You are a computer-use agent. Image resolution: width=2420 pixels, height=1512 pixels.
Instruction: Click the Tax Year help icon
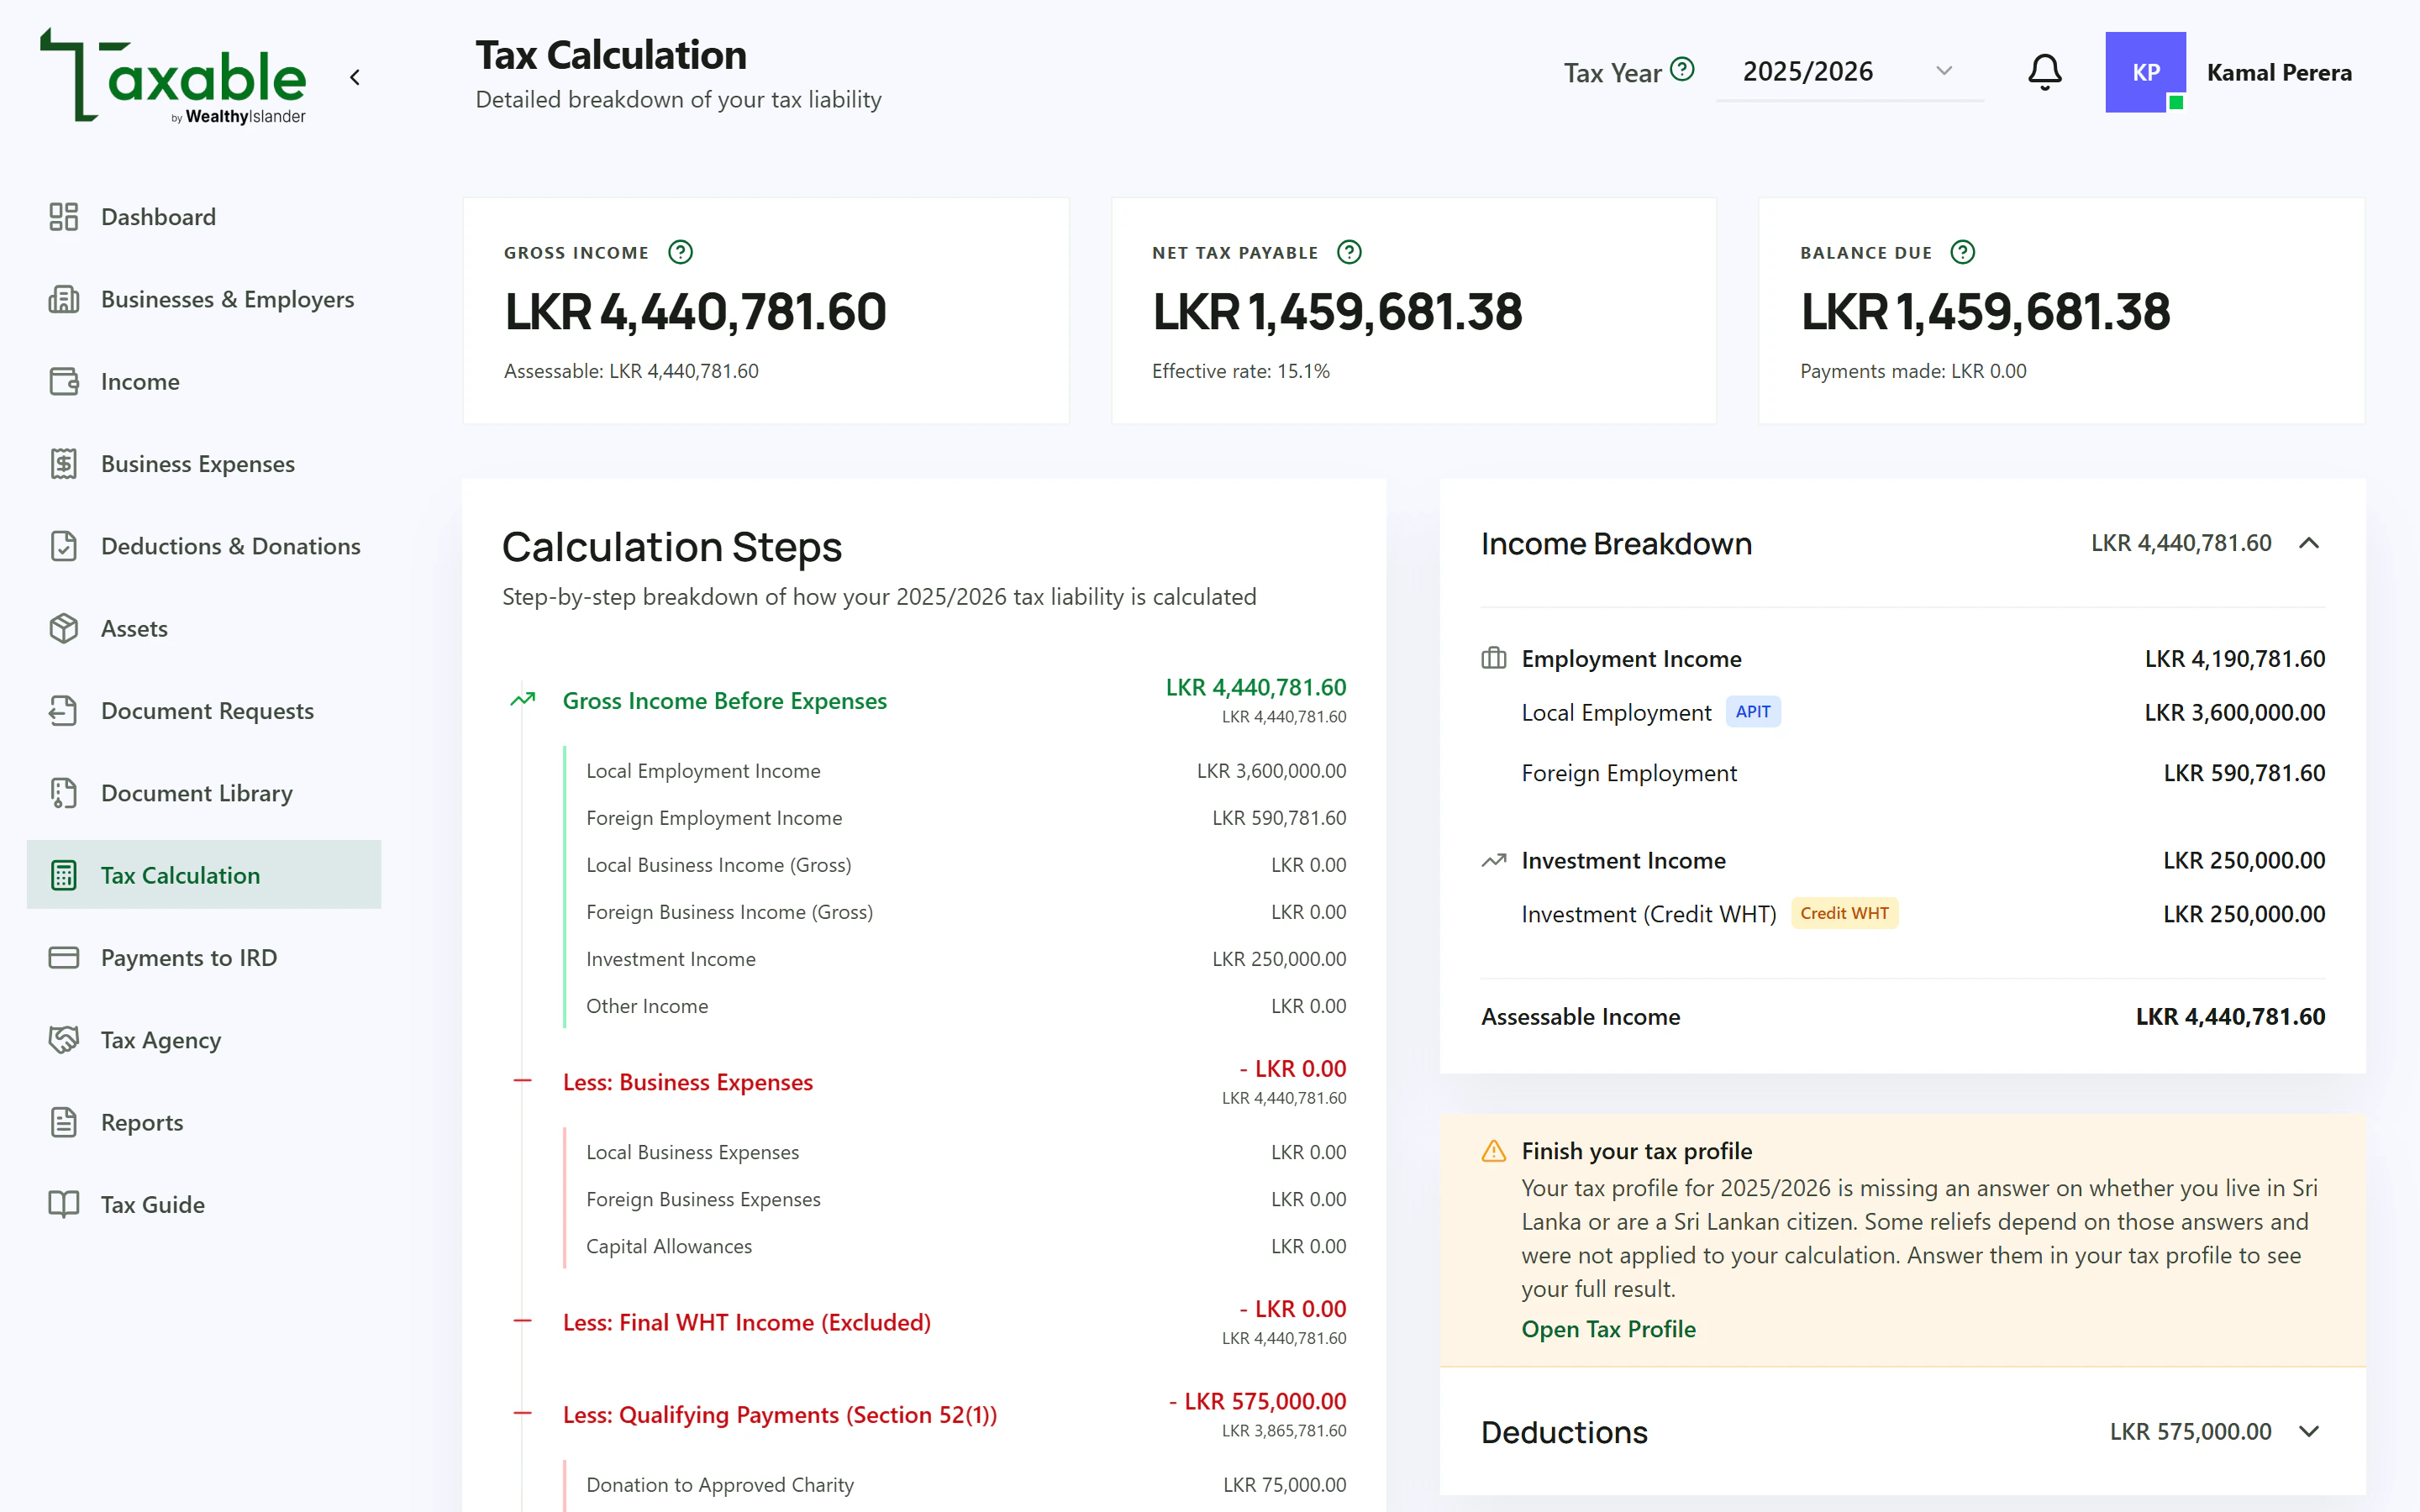click(1683, 69)
